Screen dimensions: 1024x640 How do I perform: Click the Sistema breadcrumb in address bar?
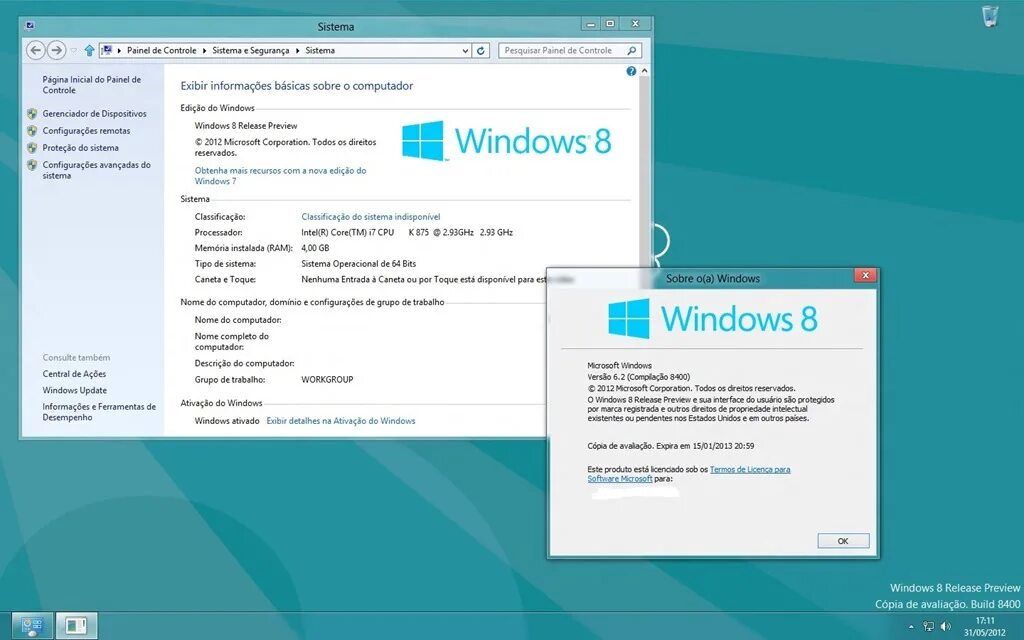coord(320,50)
